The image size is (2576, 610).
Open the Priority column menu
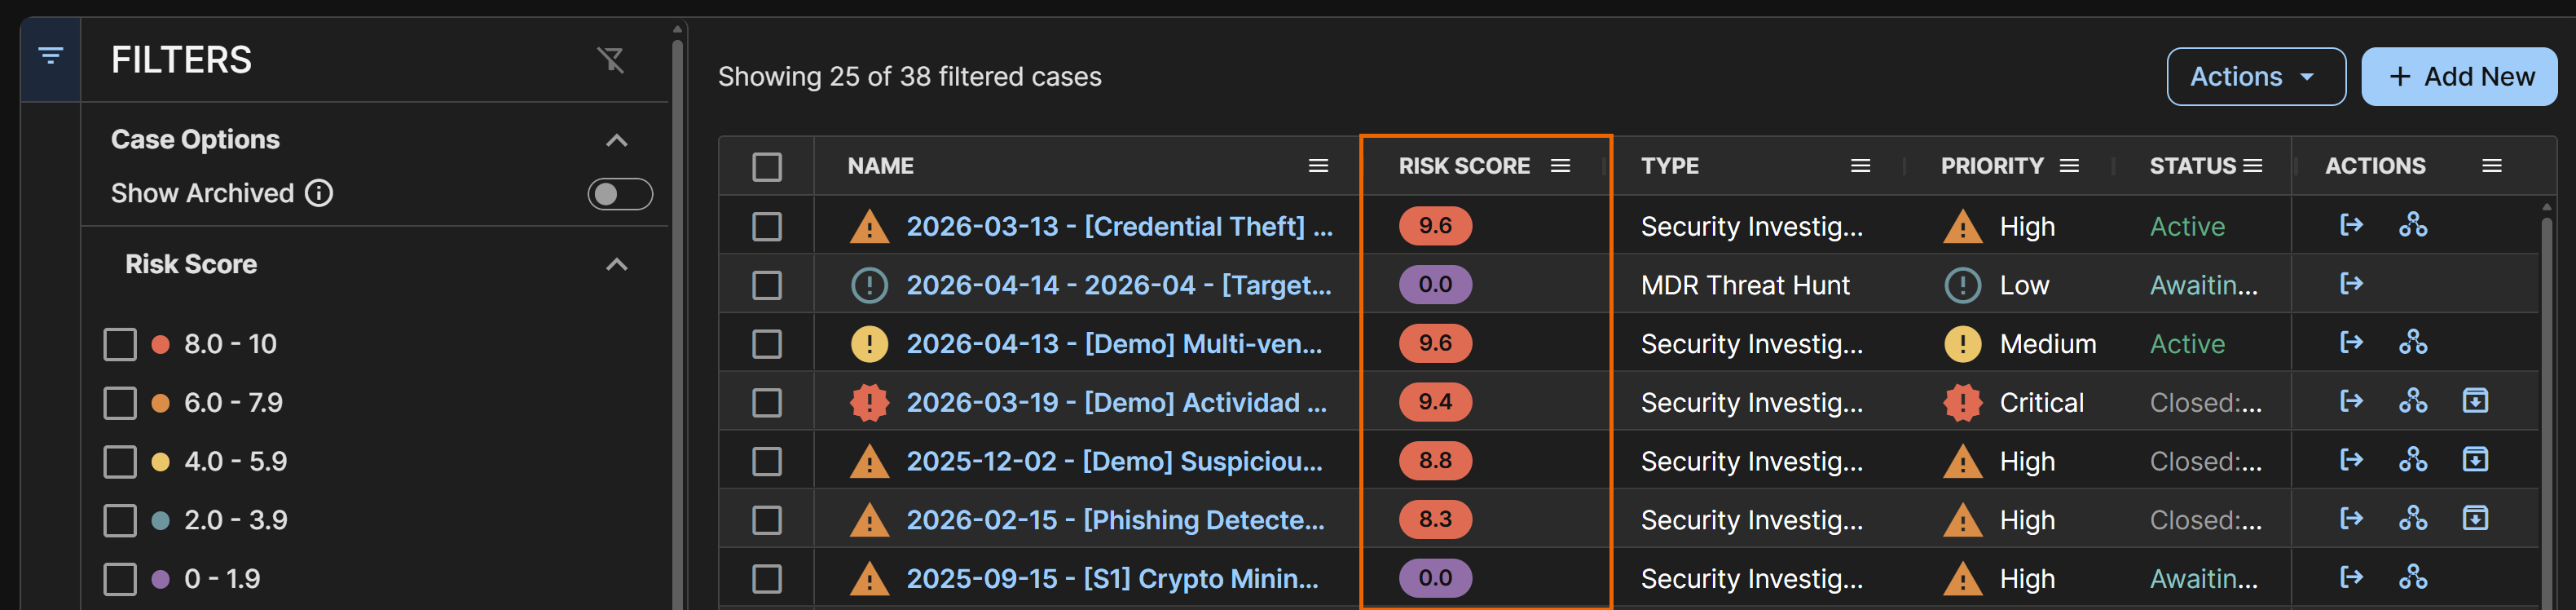click(x=2069, y=166)
